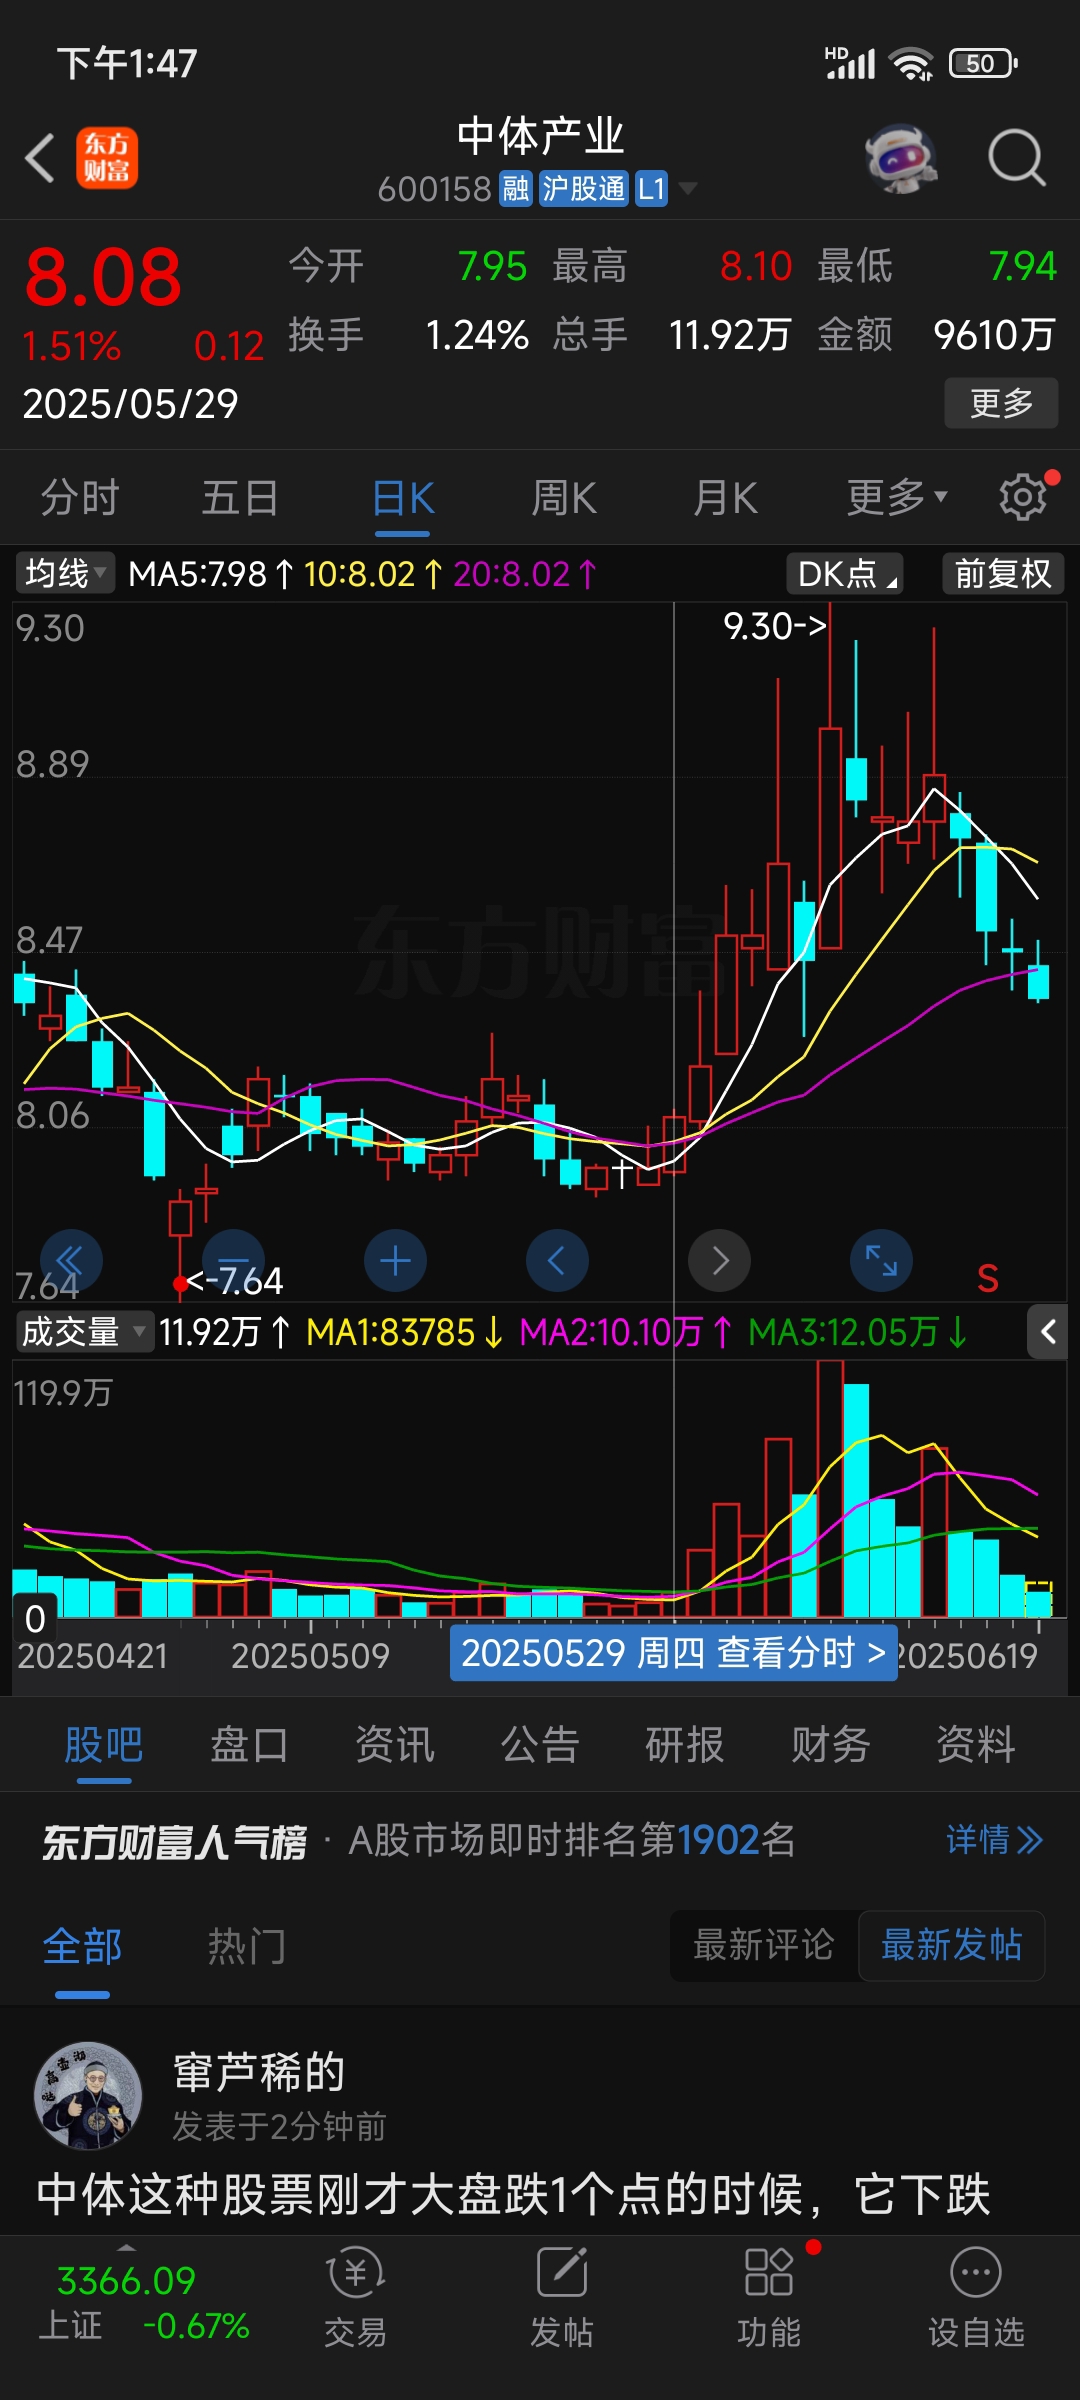
Task: Open the 公告 tab
Action: pyautogui.click(x=540, y=1745)
